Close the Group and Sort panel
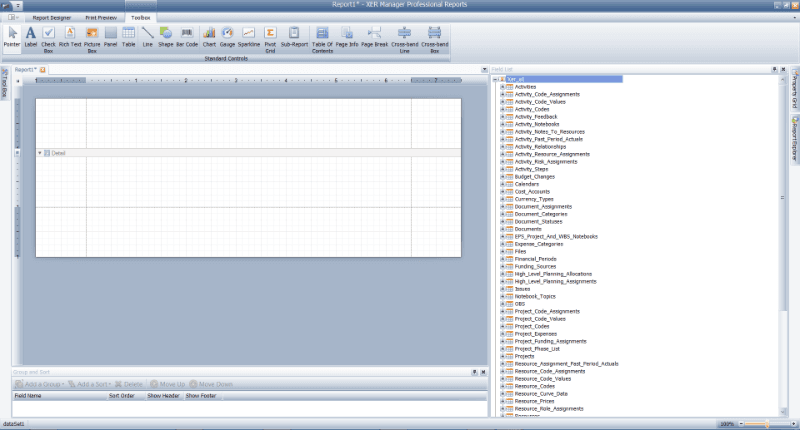This screenshot has width=800, height=430. (483, 372)
